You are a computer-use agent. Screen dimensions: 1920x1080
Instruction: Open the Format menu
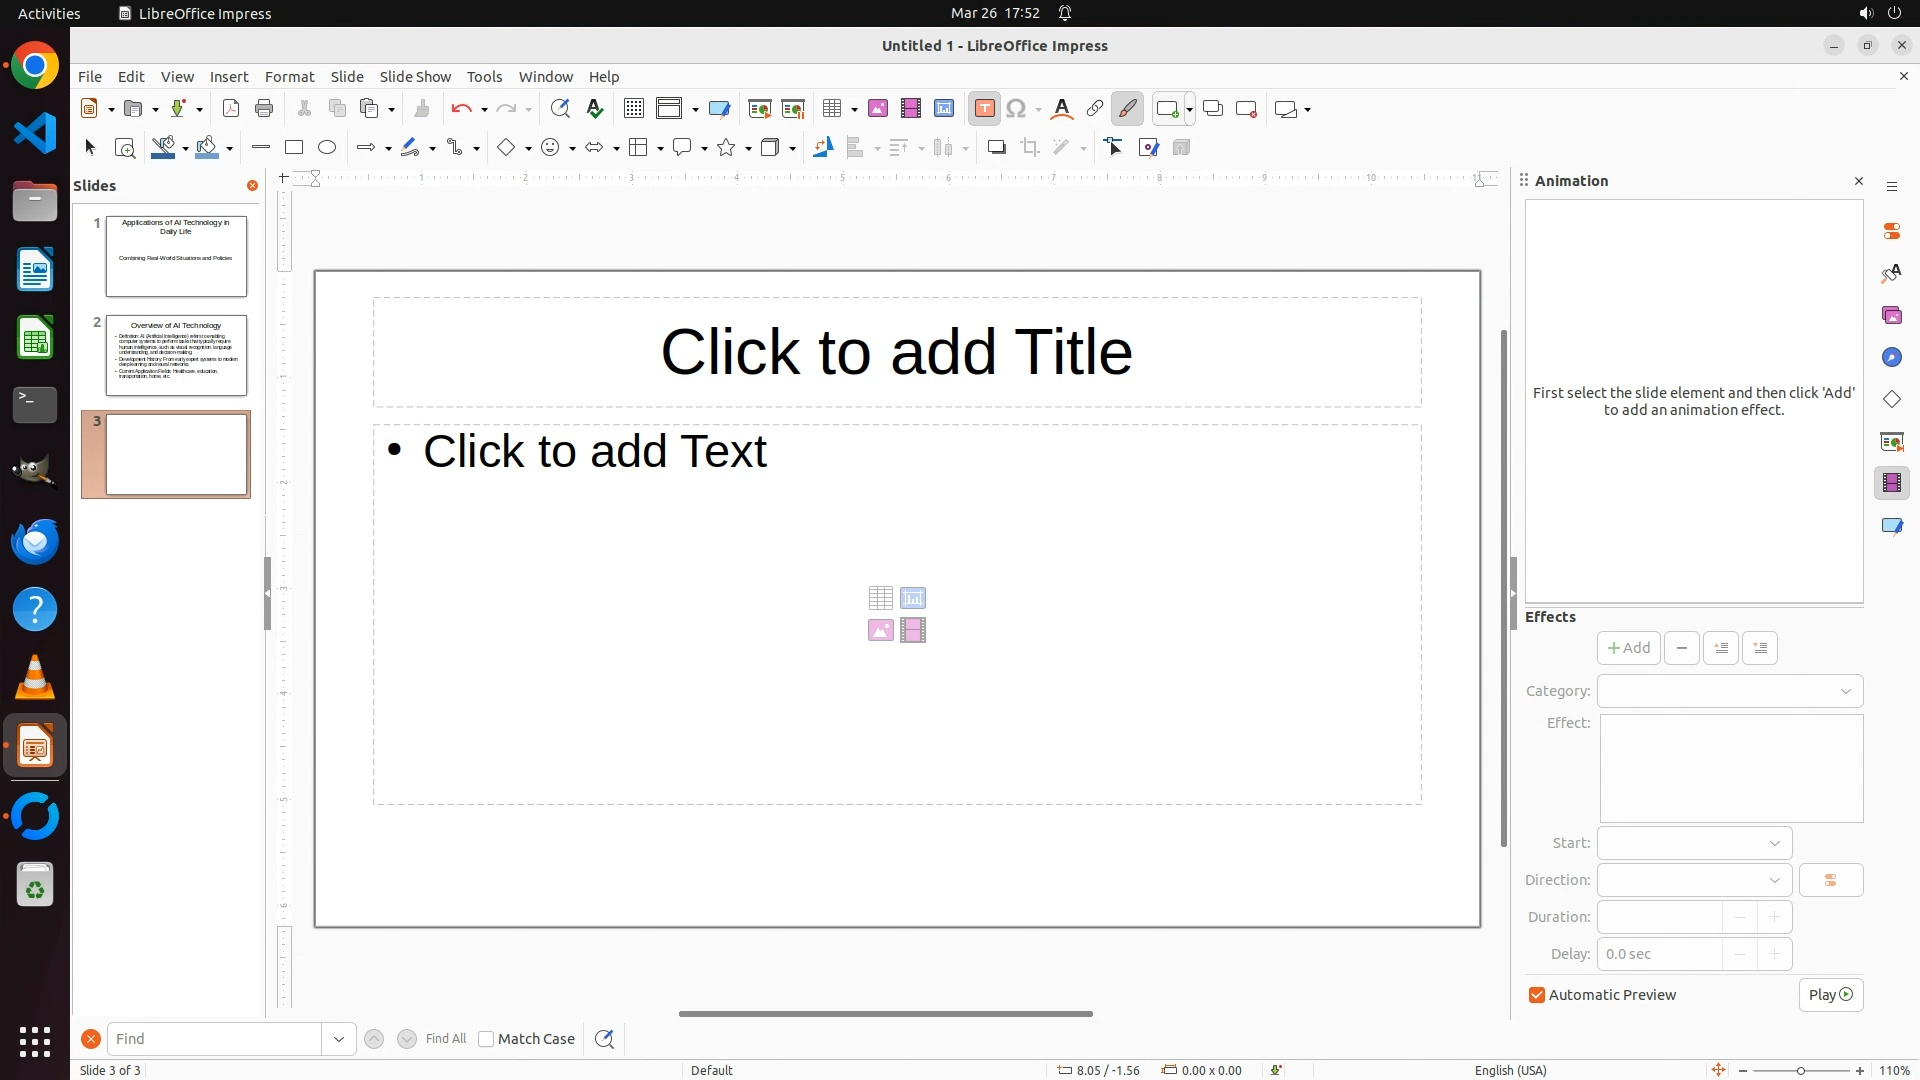(289, 77)
